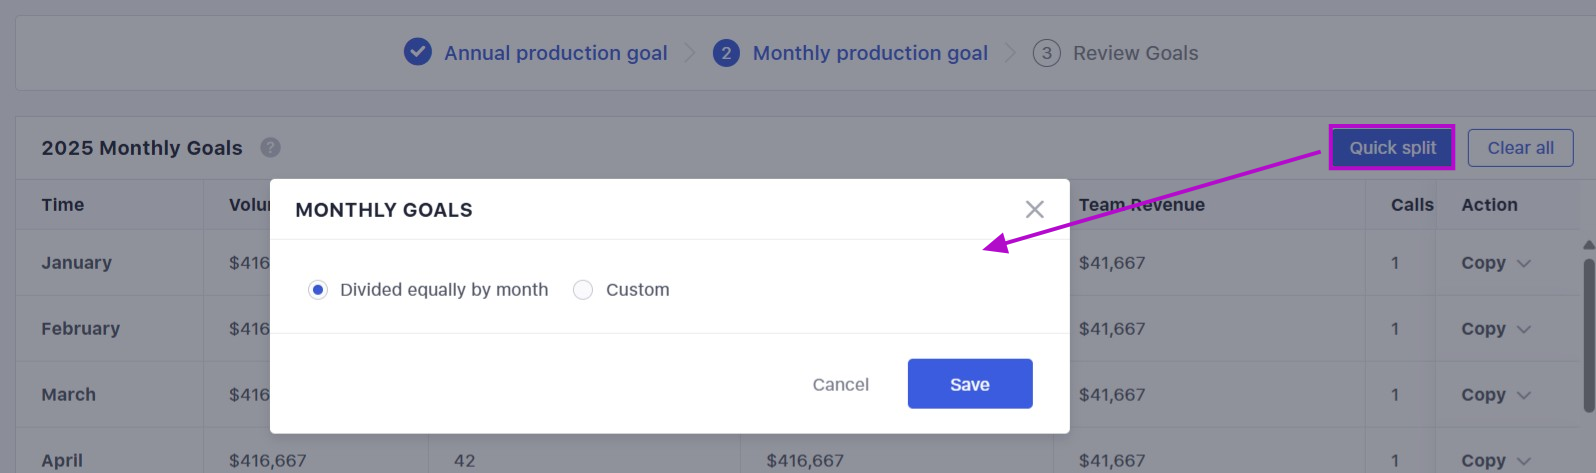Cancel the Monthly Goals dialog
Screen dimensions: 1596x473
point(840,384)
